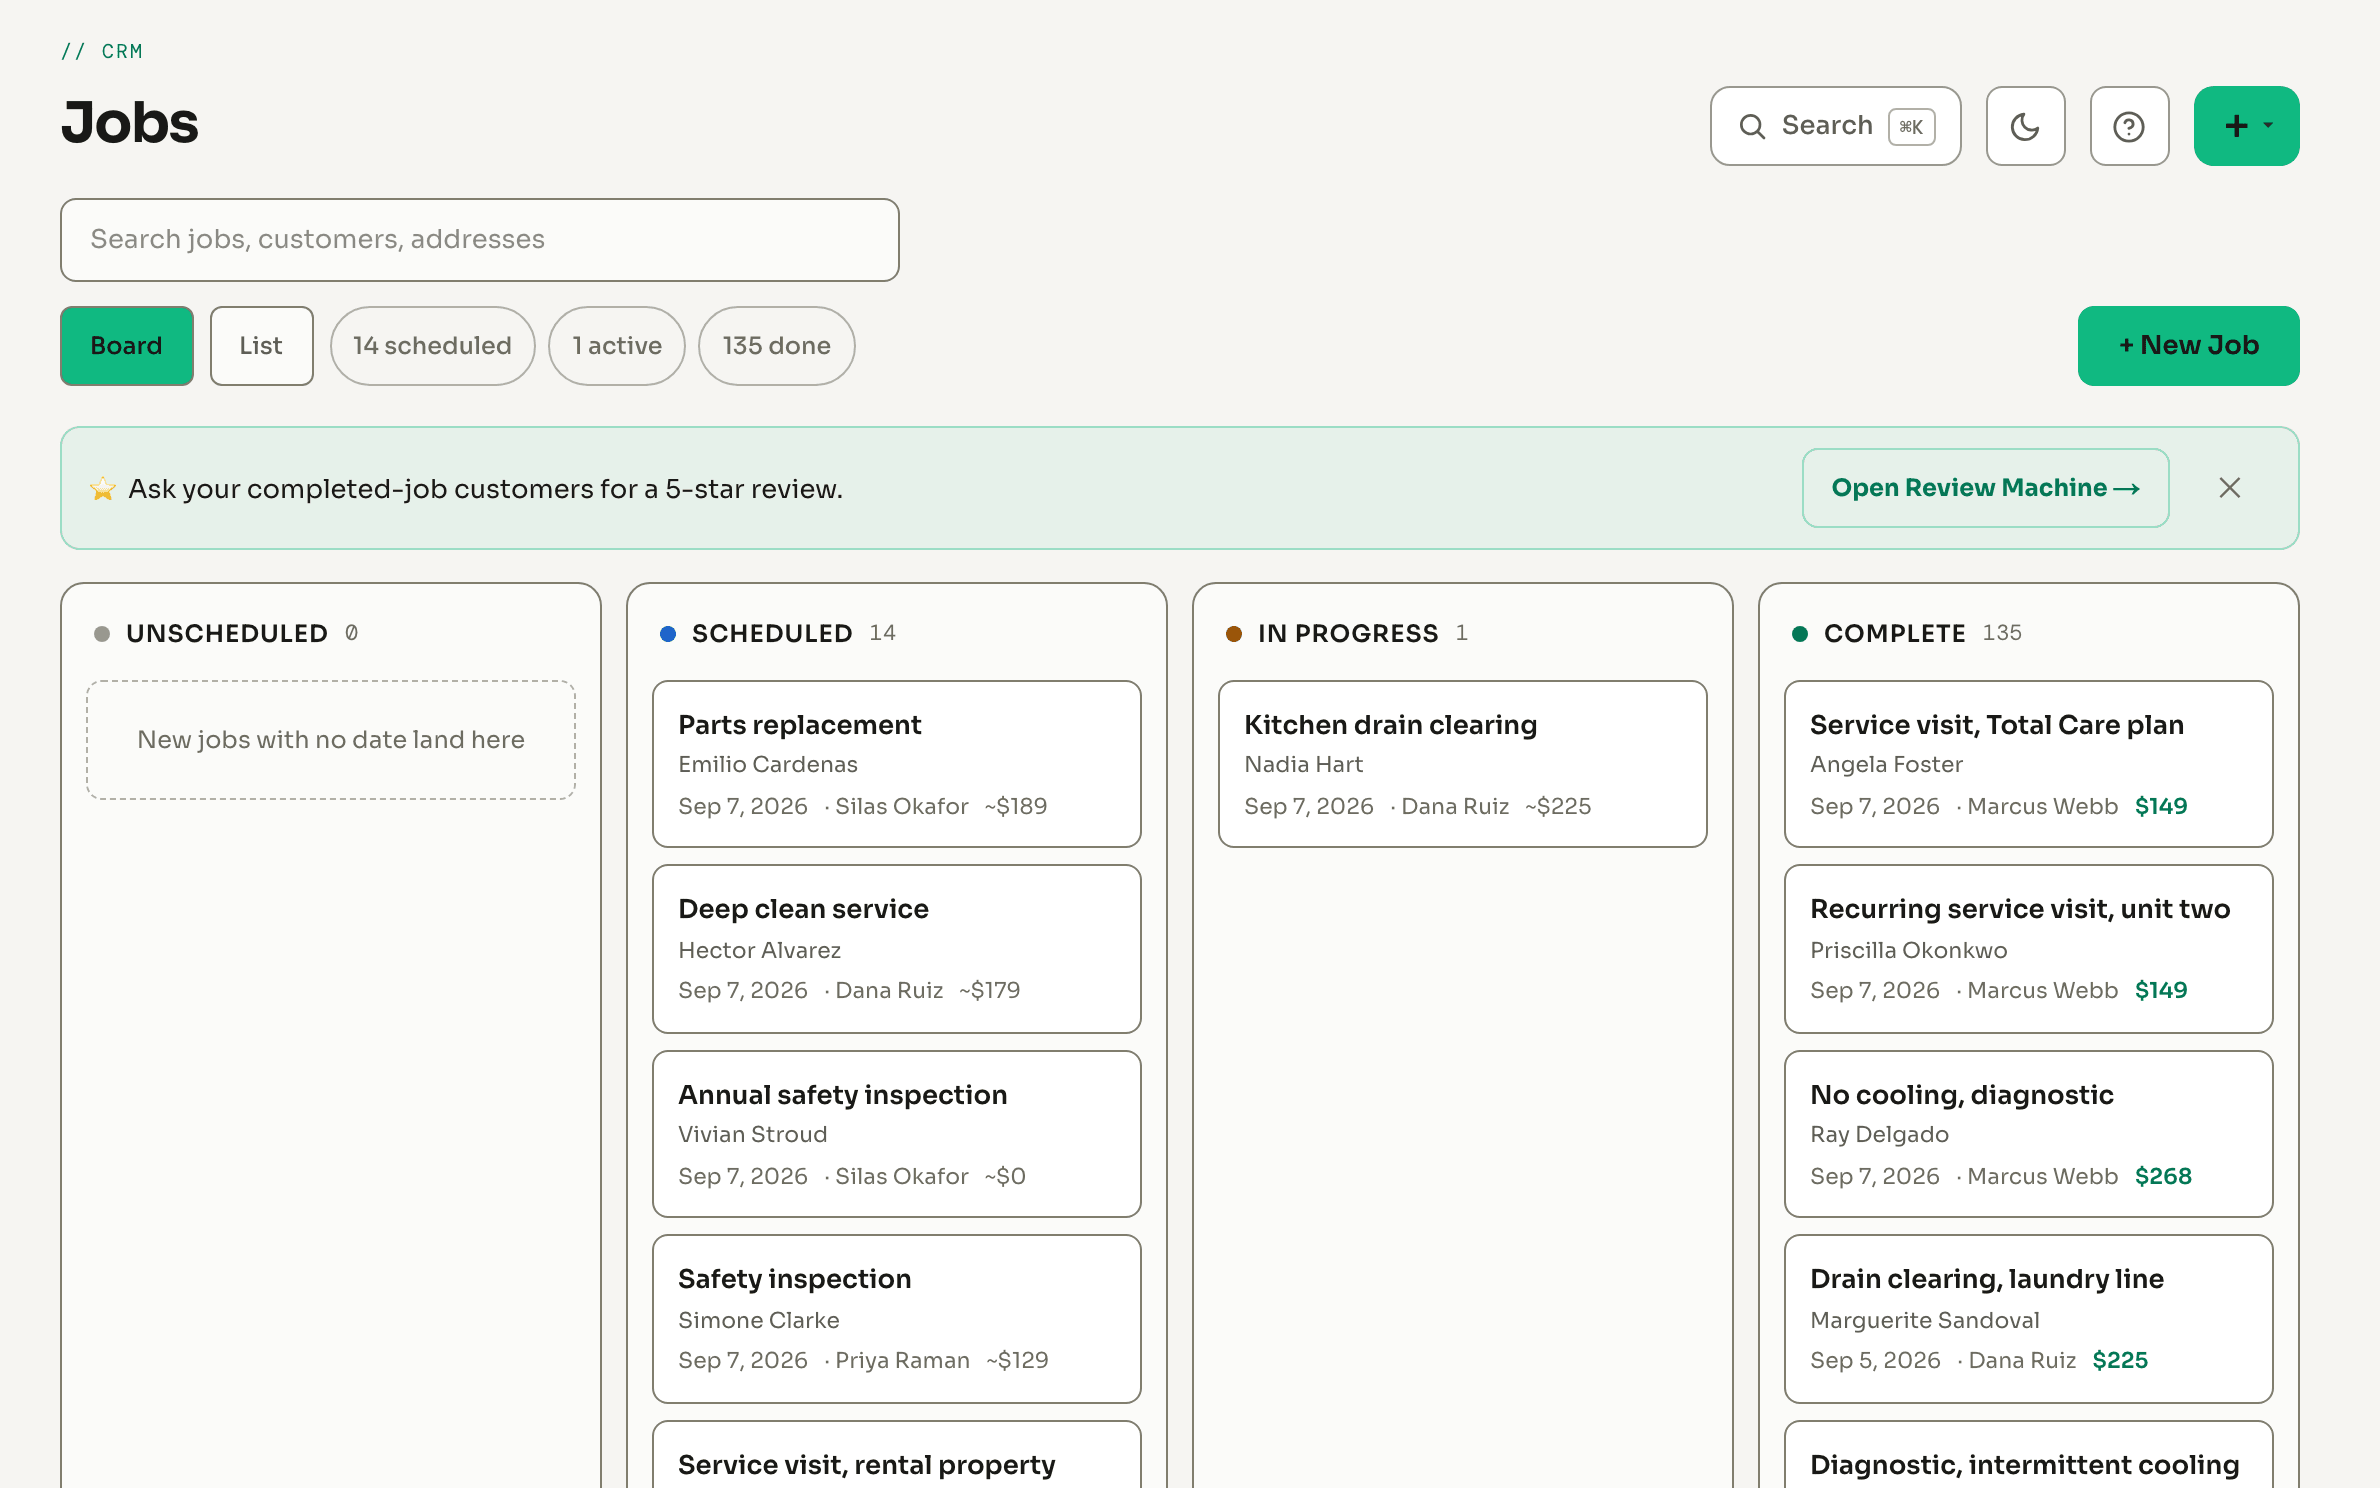Open Annual safety inspection job

(897, 1134)
